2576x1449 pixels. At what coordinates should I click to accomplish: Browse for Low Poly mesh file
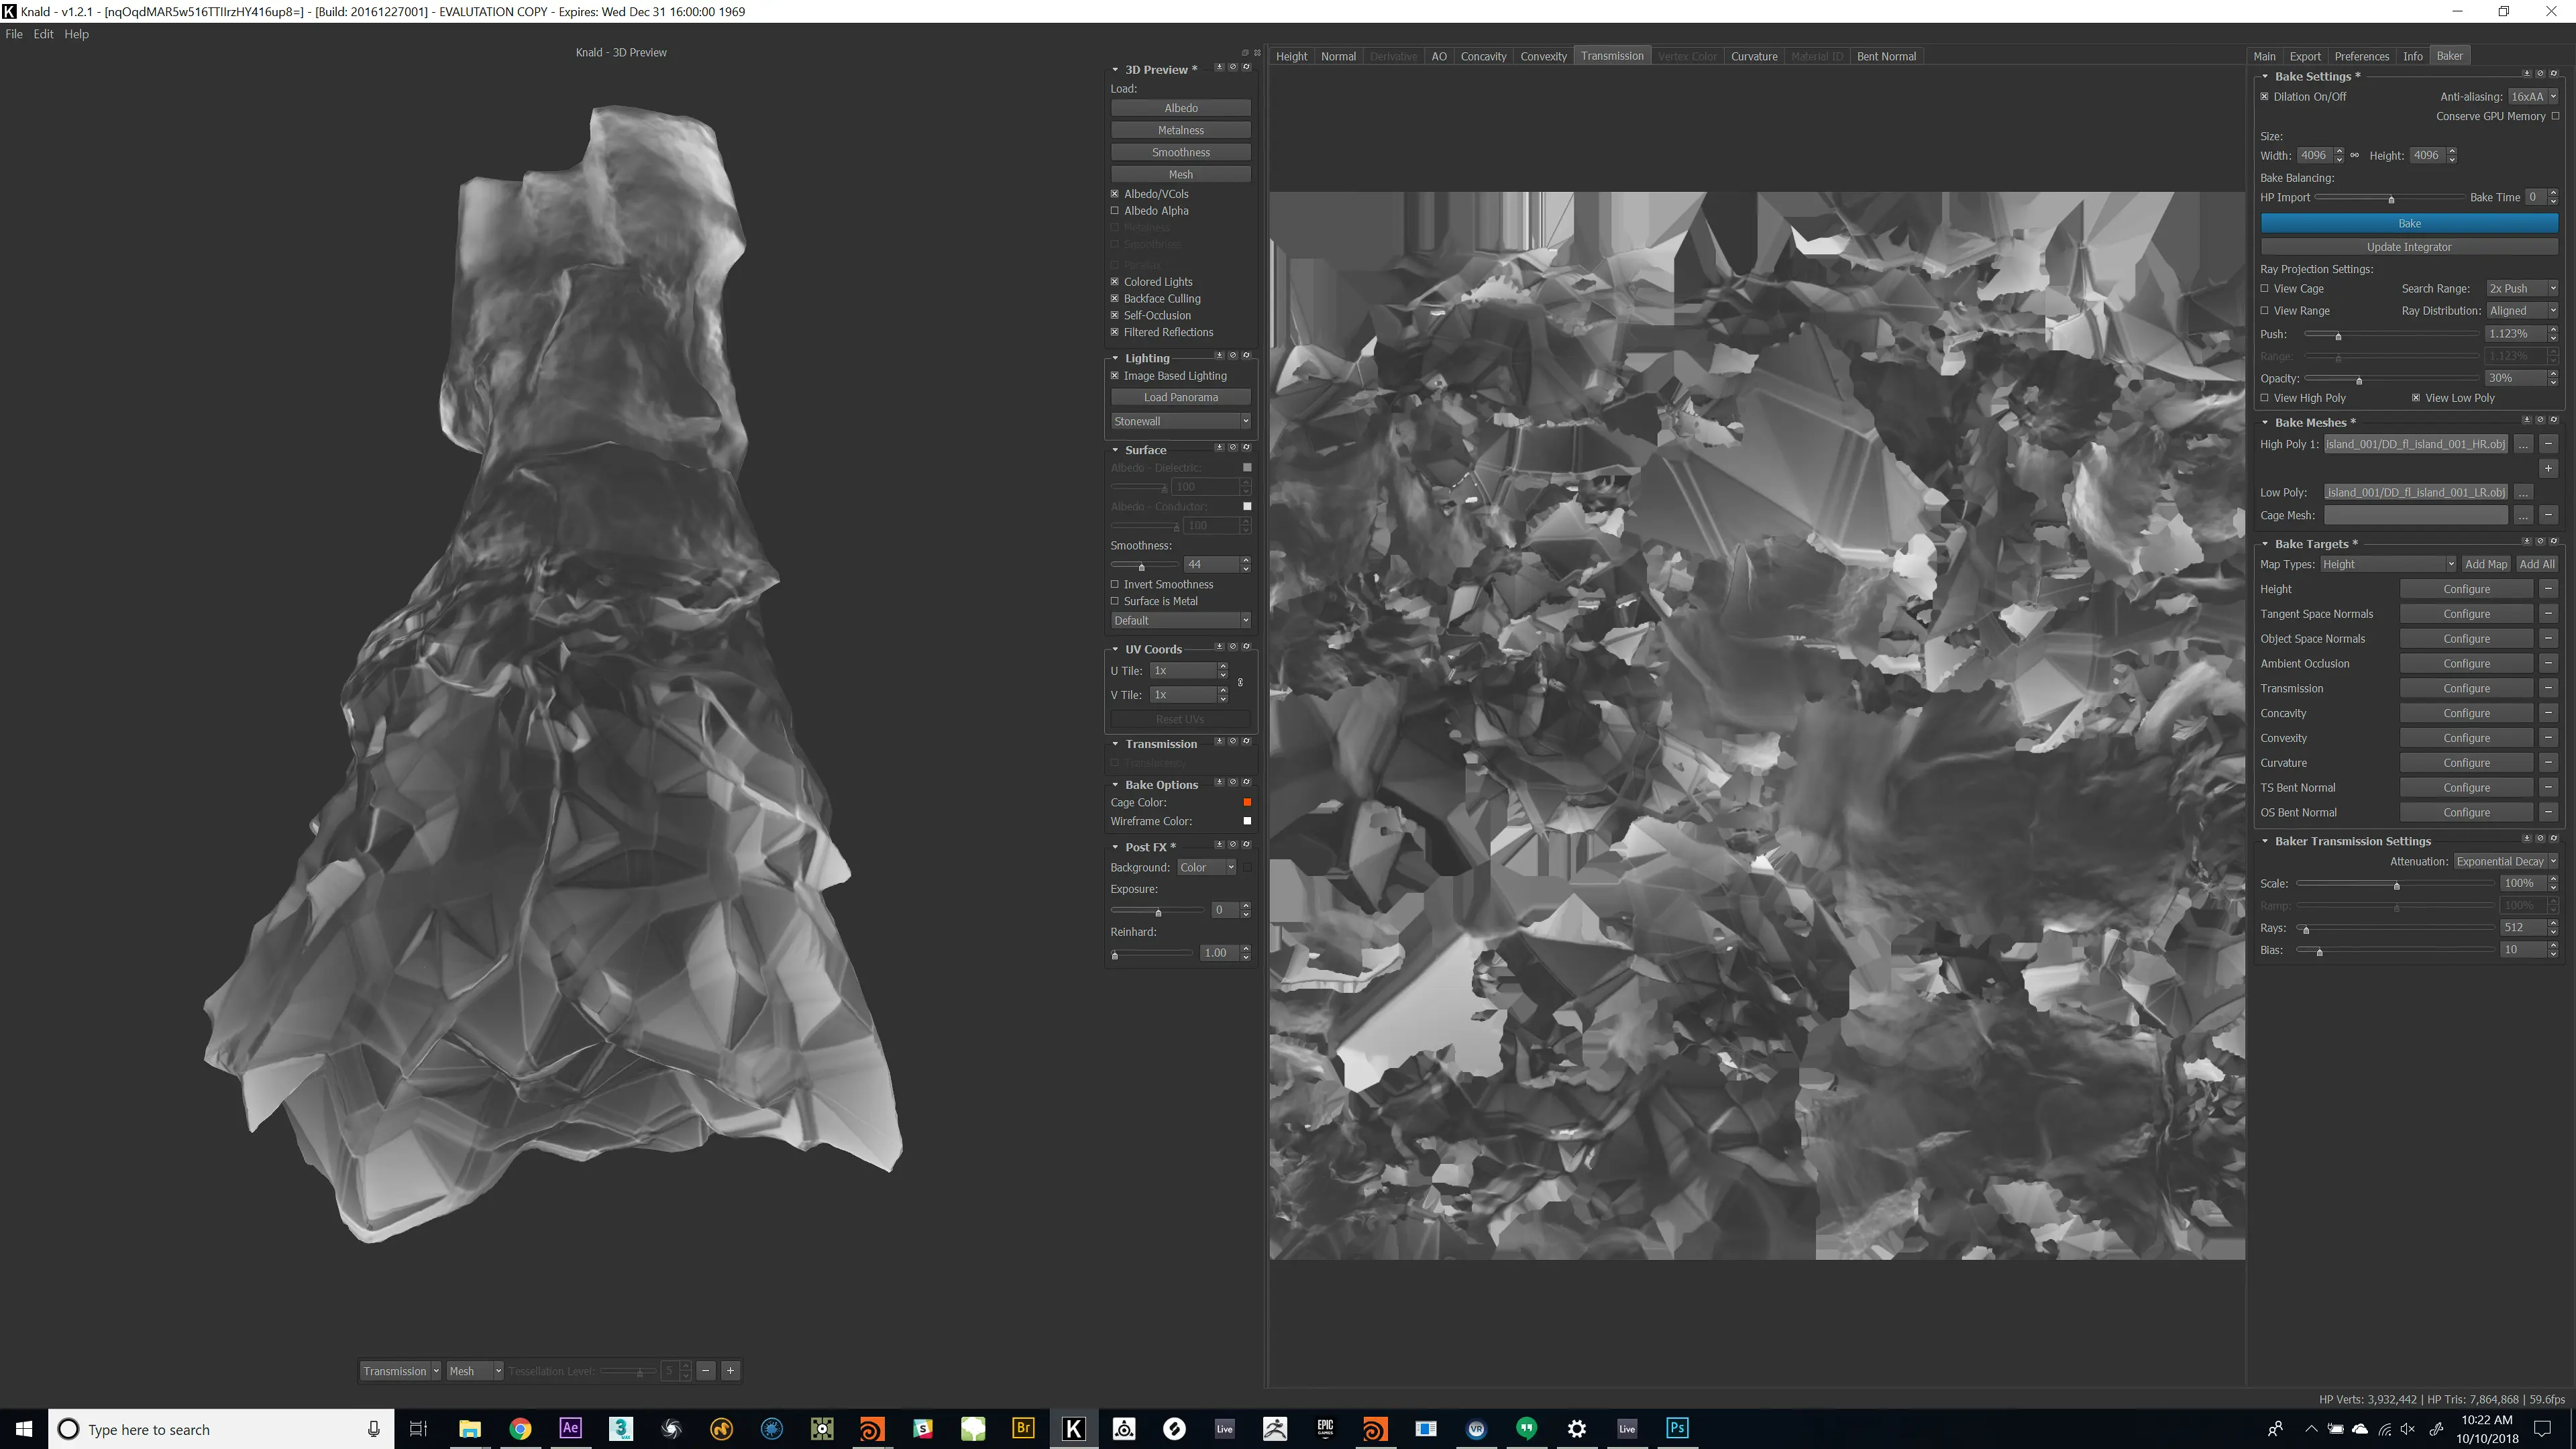(2523, 492)
